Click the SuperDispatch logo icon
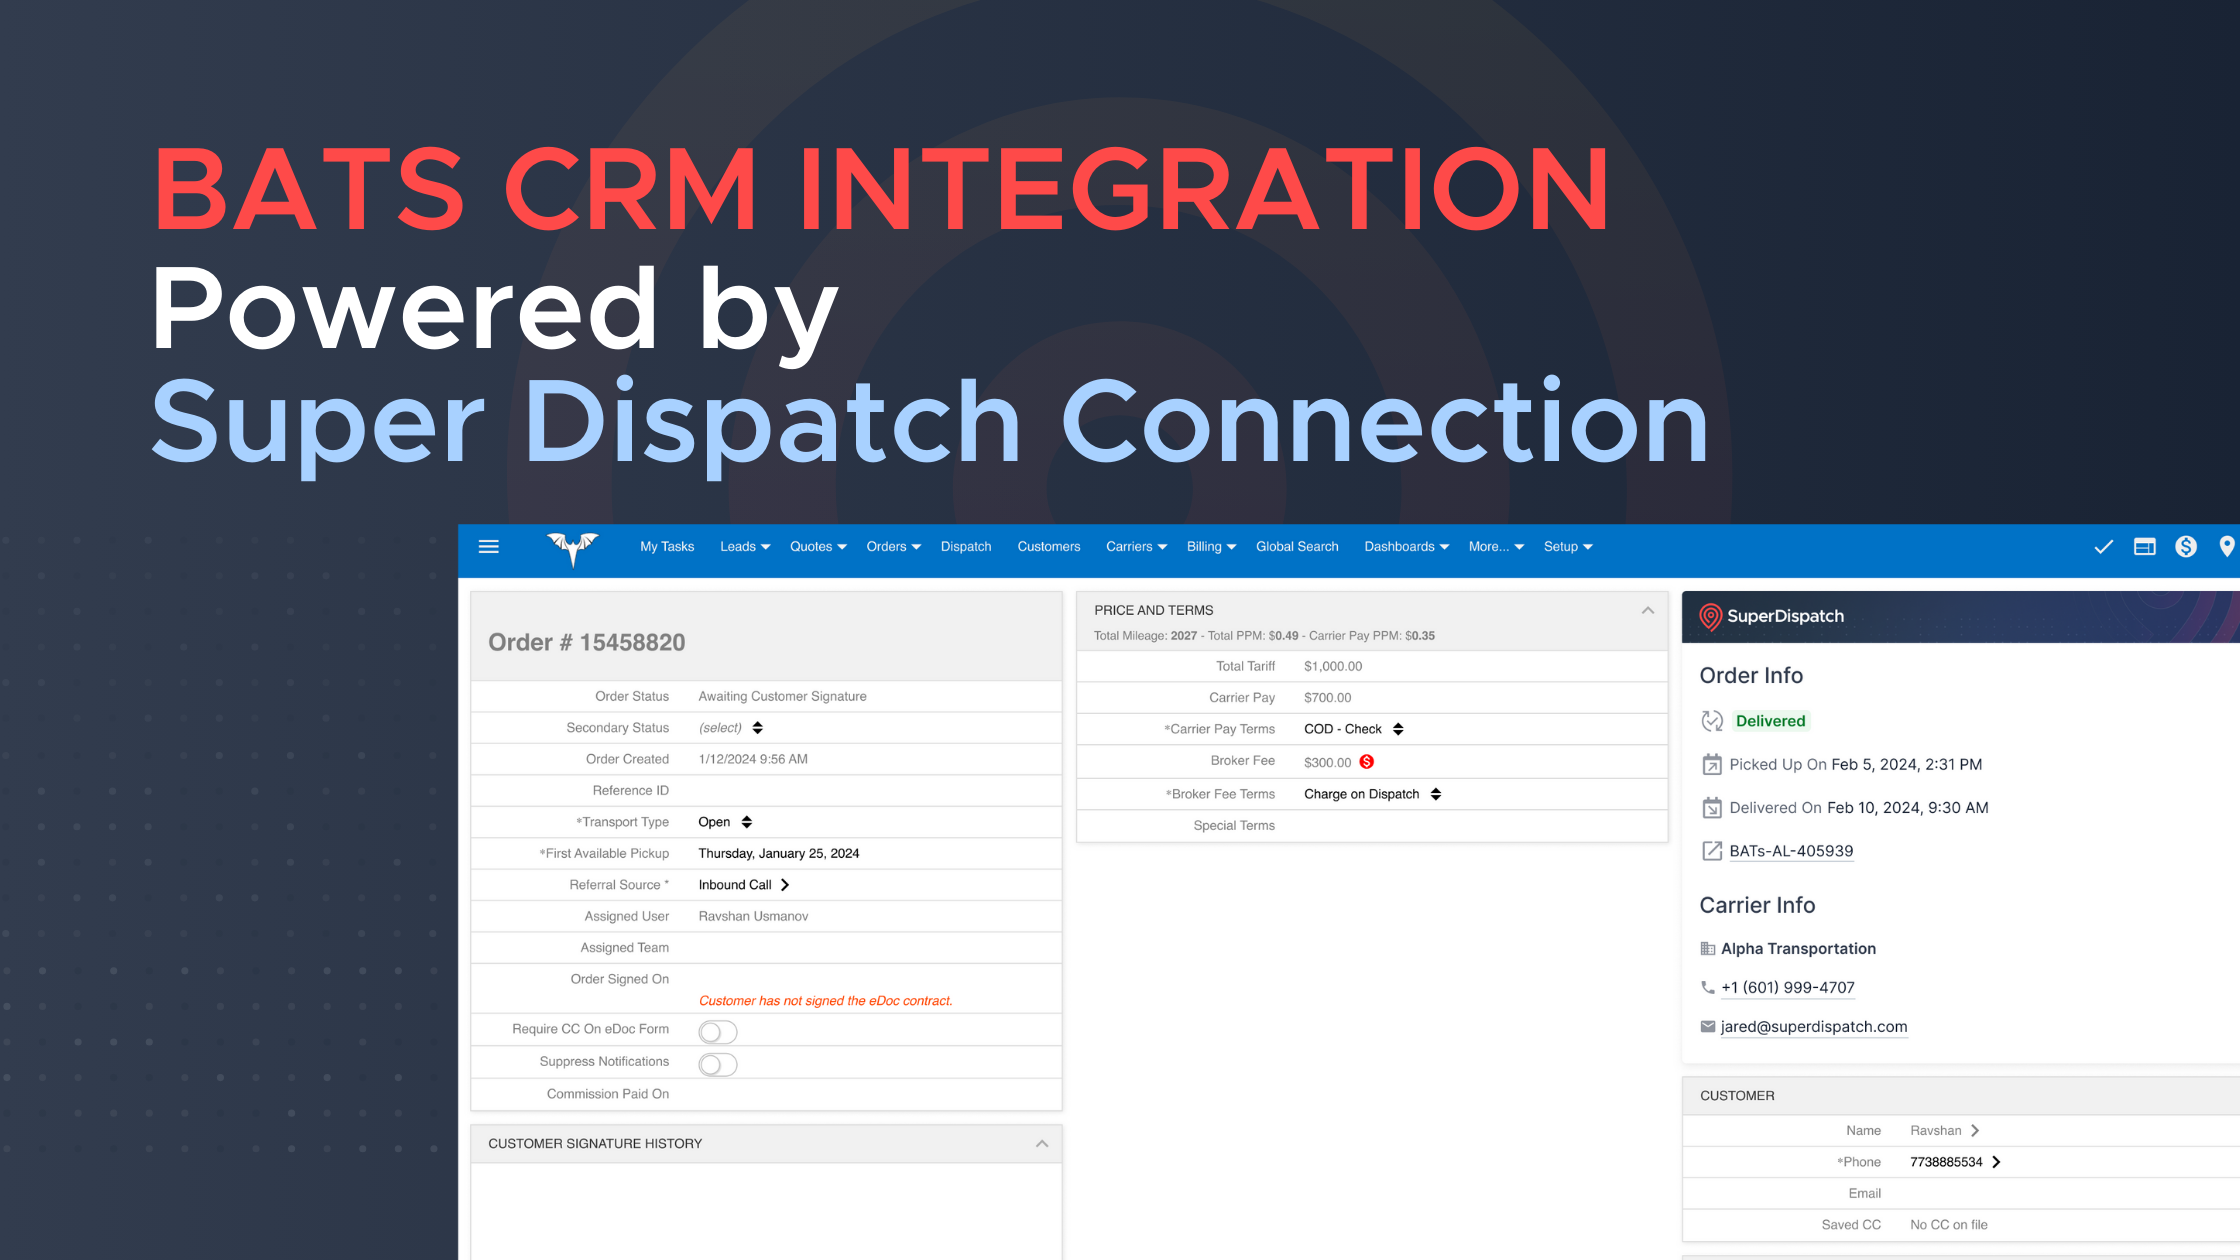This screenshot has height=1260, width=2240. 1709,617
